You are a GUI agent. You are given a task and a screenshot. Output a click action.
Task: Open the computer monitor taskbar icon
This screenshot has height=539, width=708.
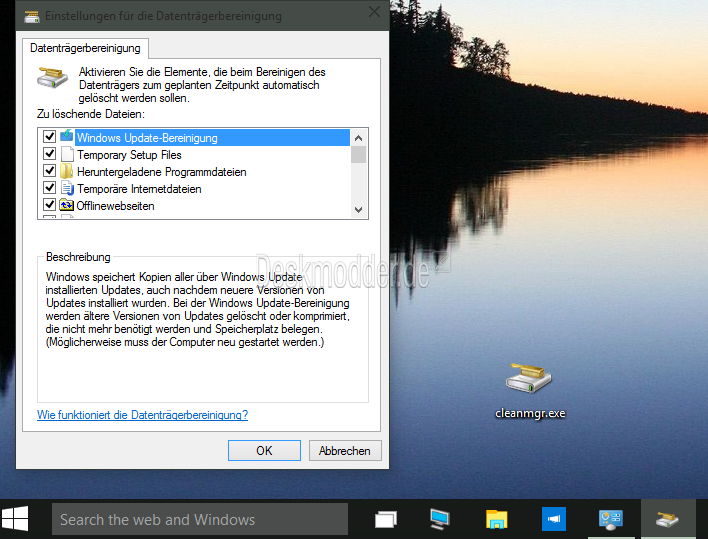(440, 519)
